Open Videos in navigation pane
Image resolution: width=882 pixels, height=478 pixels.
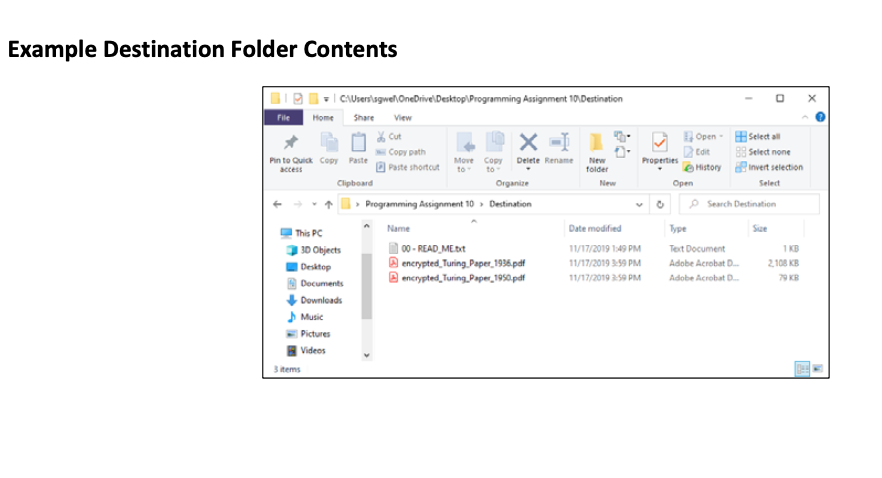coord(305,350)
